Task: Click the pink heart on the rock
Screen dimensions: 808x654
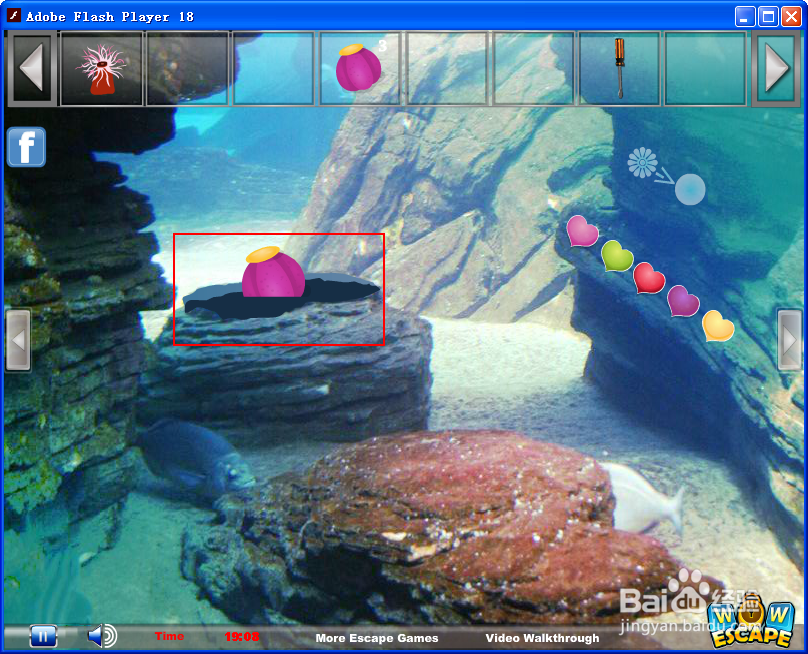Action: (582, 231)
